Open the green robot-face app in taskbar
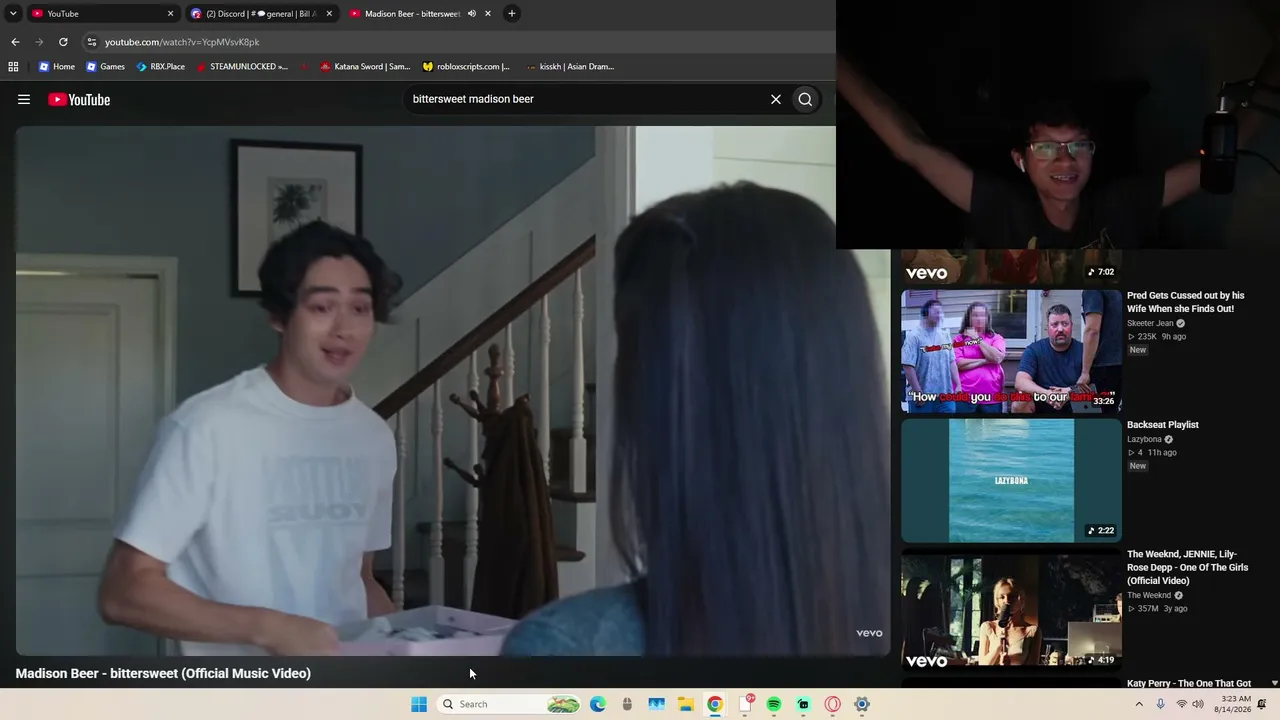The height and width of the screenshot is (720, 1280). pos(803,704)
